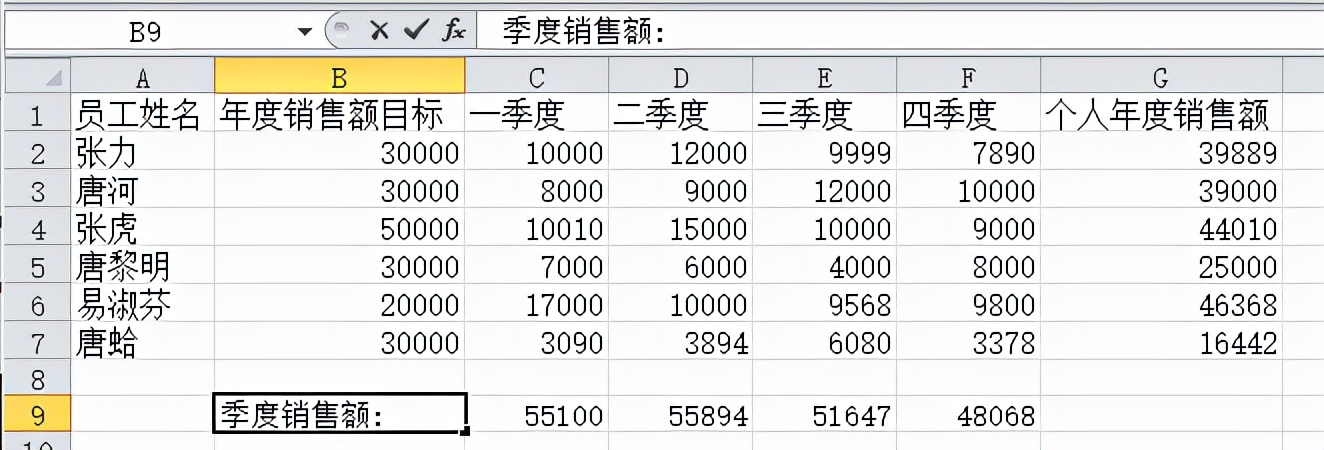Select the second quarter total 55894
This screenshot has height=450, width=1324.
[680, 414]
